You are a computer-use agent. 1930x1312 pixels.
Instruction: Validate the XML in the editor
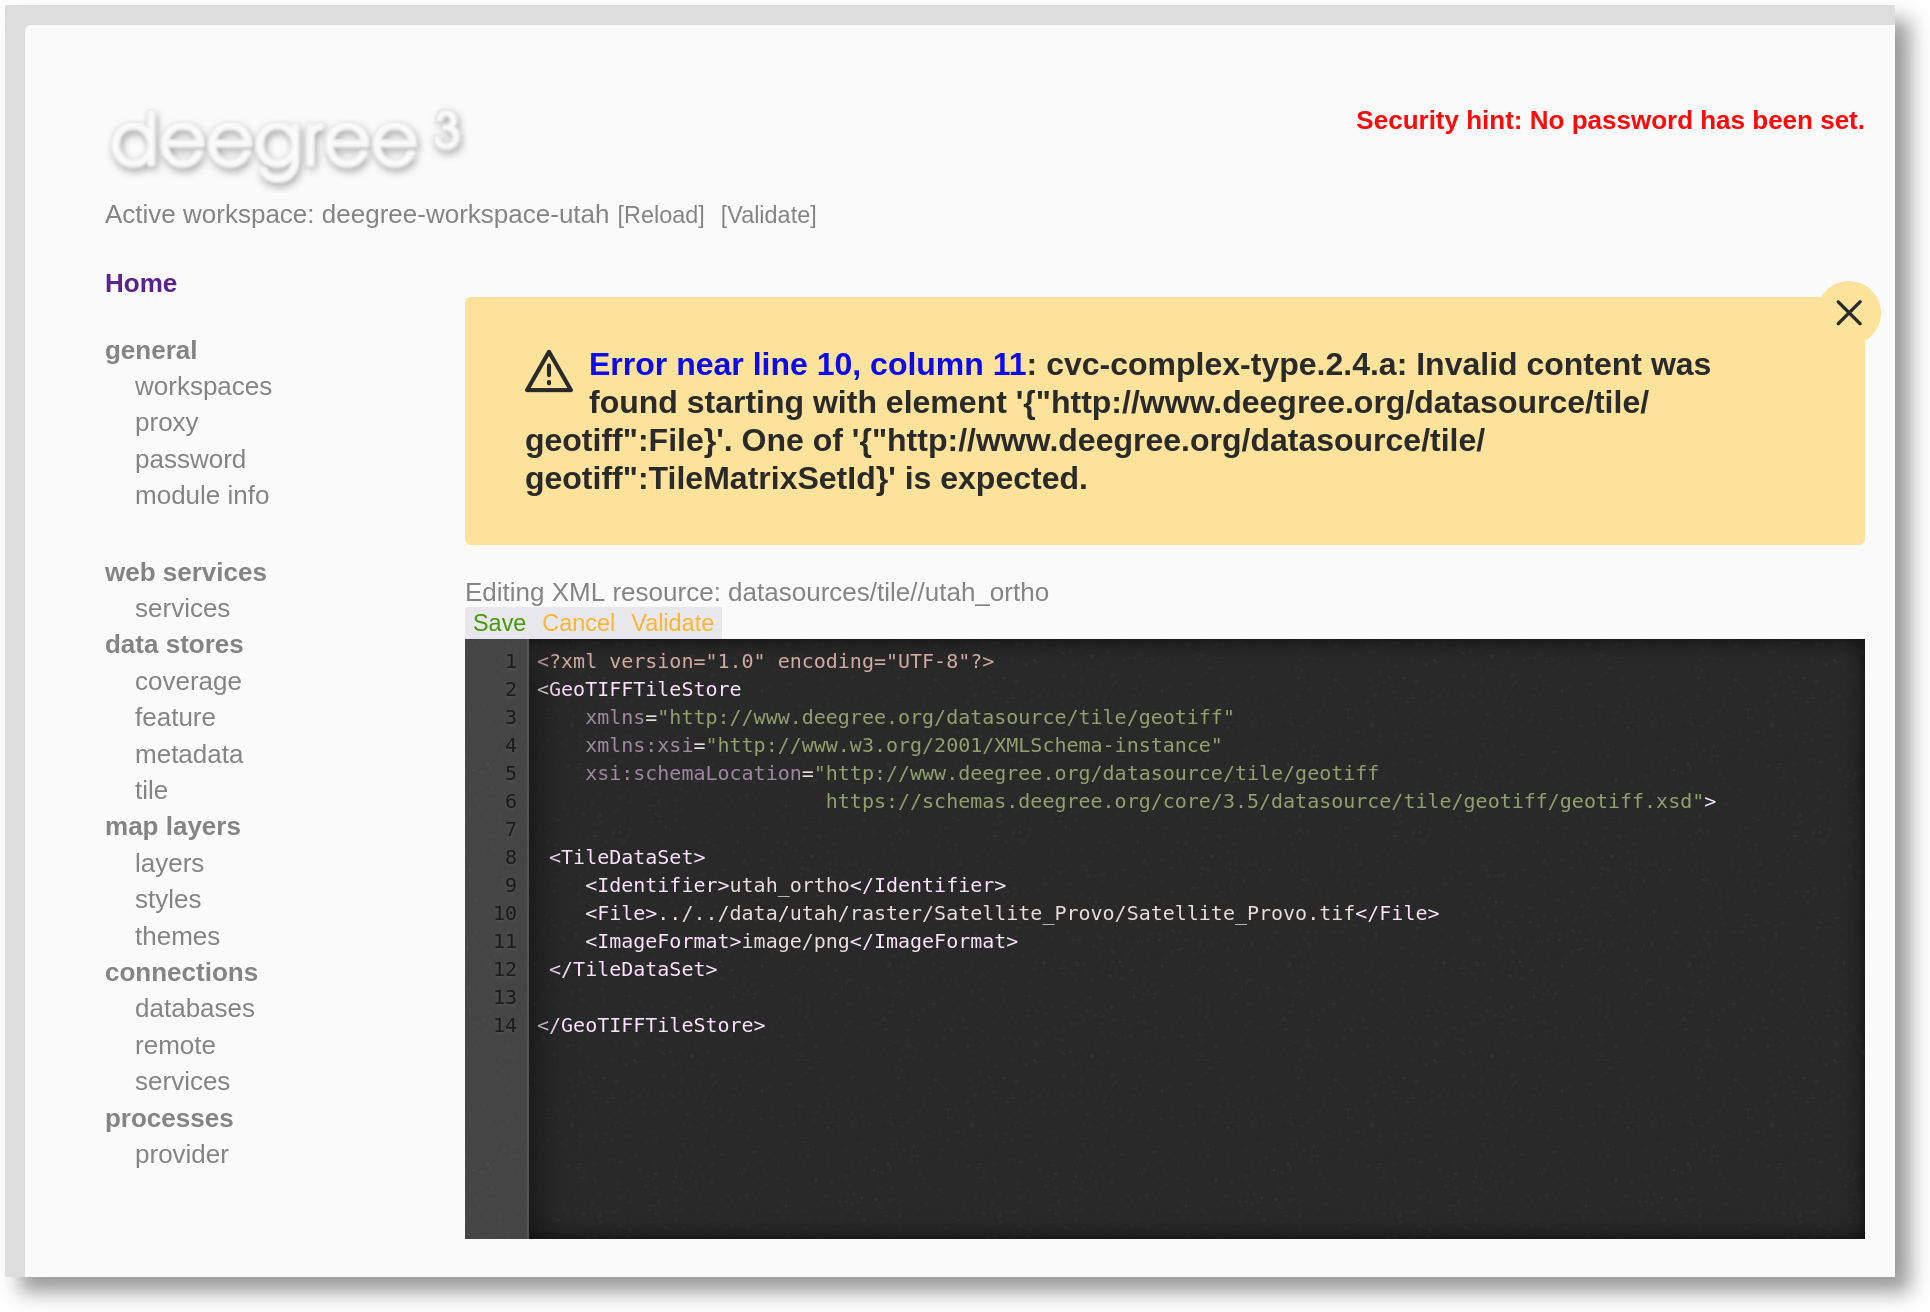pos(672,623)
